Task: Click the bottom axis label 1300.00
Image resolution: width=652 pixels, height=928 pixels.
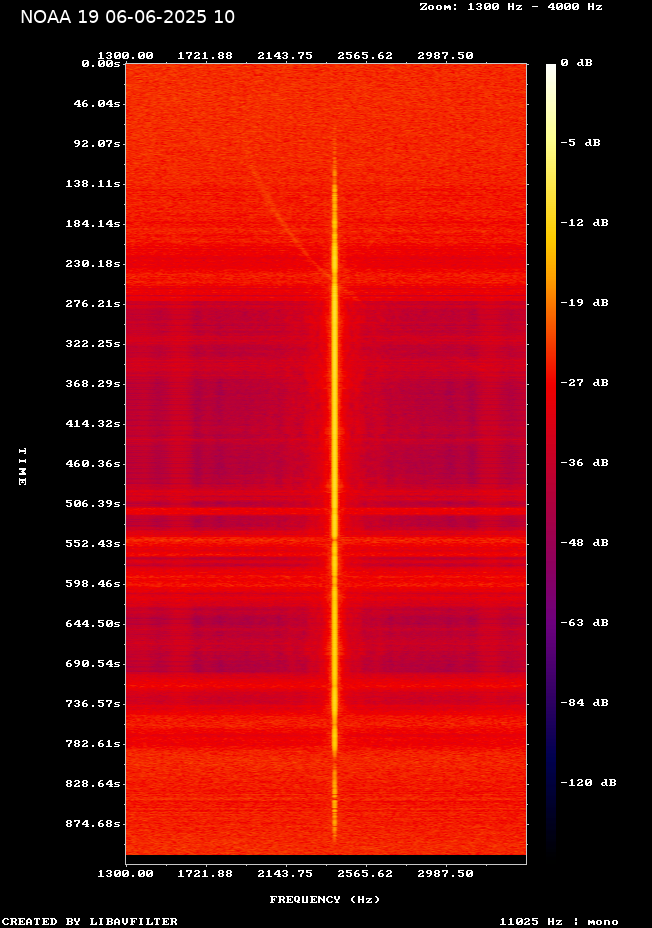Action: (125, 874)
